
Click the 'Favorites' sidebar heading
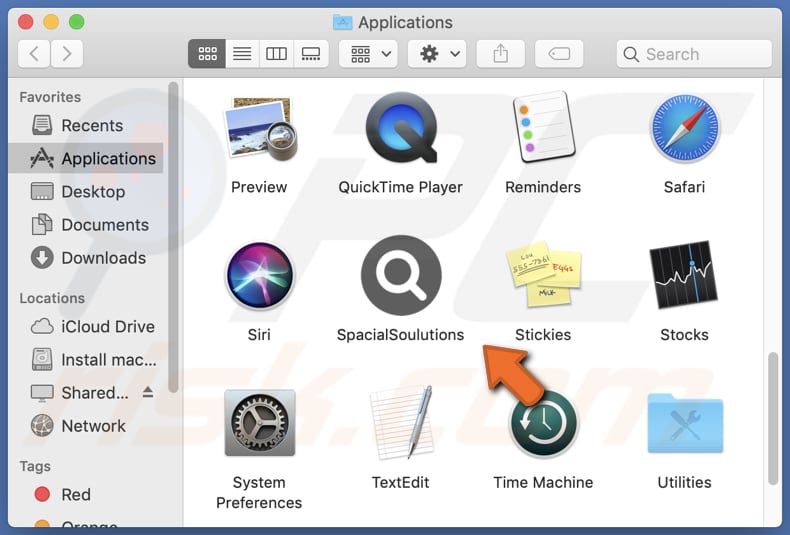point(50,97)
